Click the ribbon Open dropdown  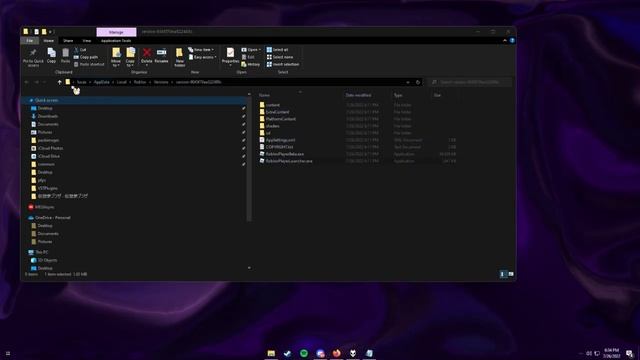tap(251, 50)
